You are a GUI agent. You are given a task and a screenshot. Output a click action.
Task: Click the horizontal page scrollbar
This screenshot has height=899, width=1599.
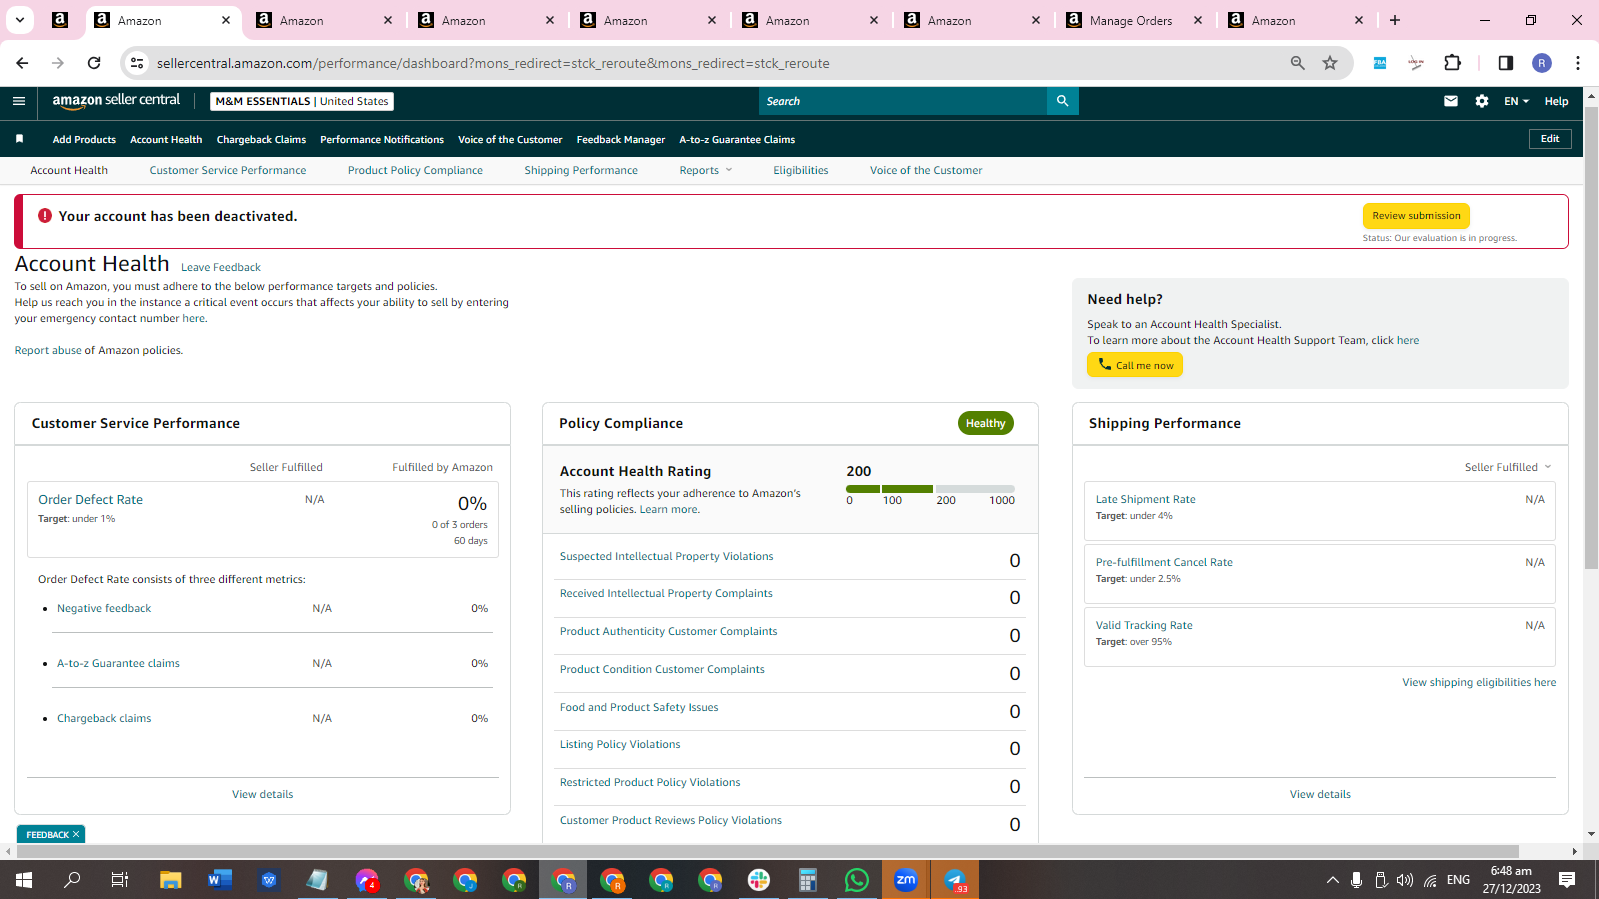click(767, 852)
